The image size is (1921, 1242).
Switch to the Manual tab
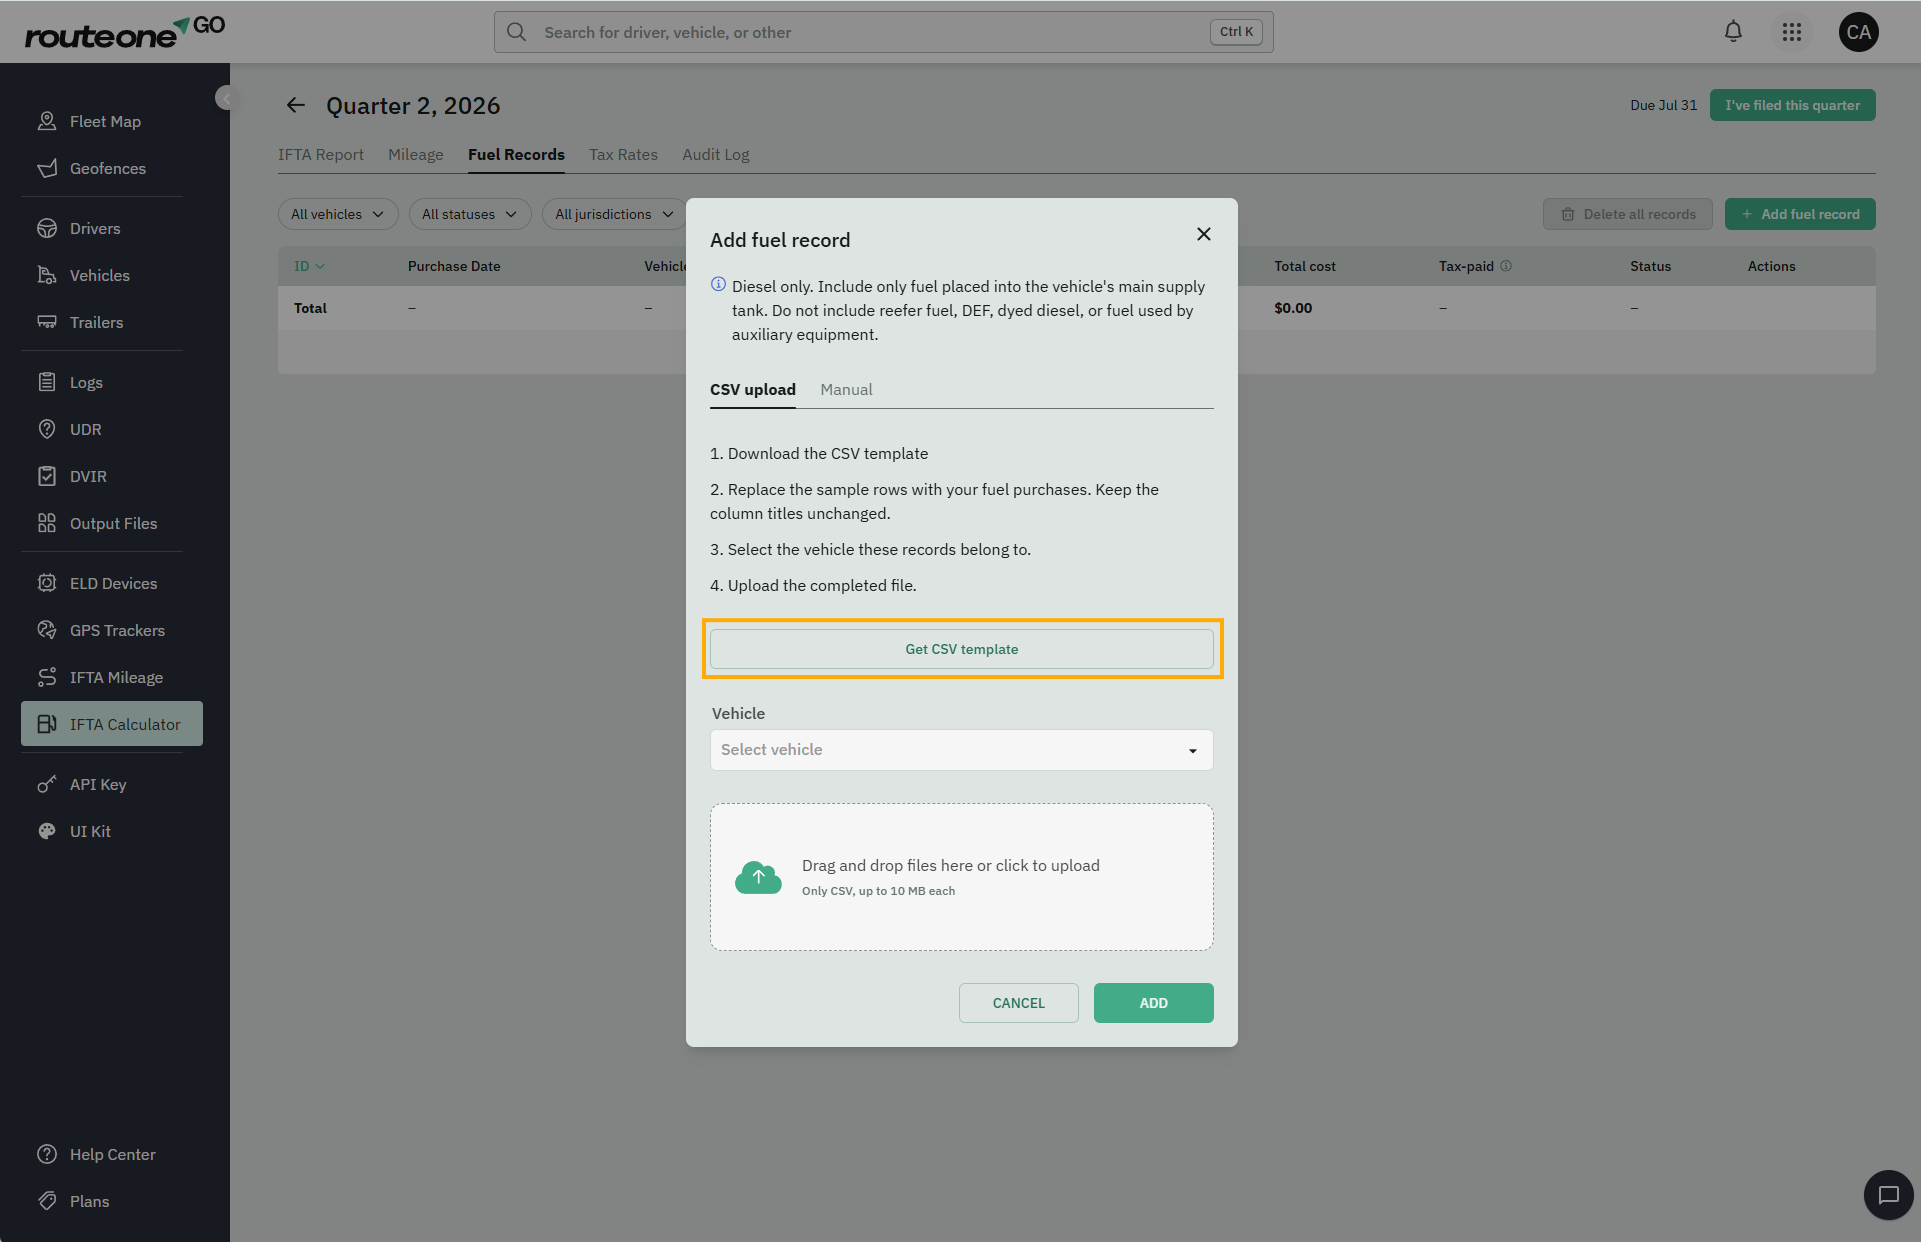[846, 389]
